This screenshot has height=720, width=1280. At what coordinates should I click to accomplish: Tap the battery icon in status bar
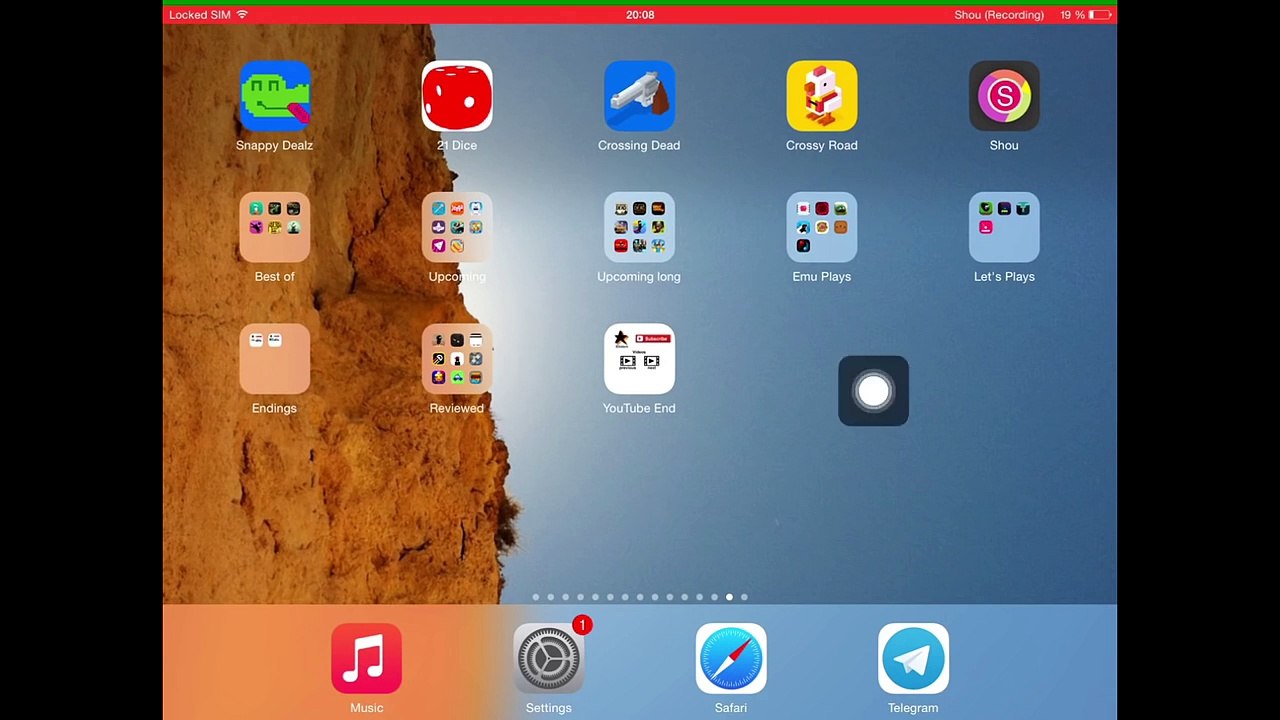point(1100,15)
